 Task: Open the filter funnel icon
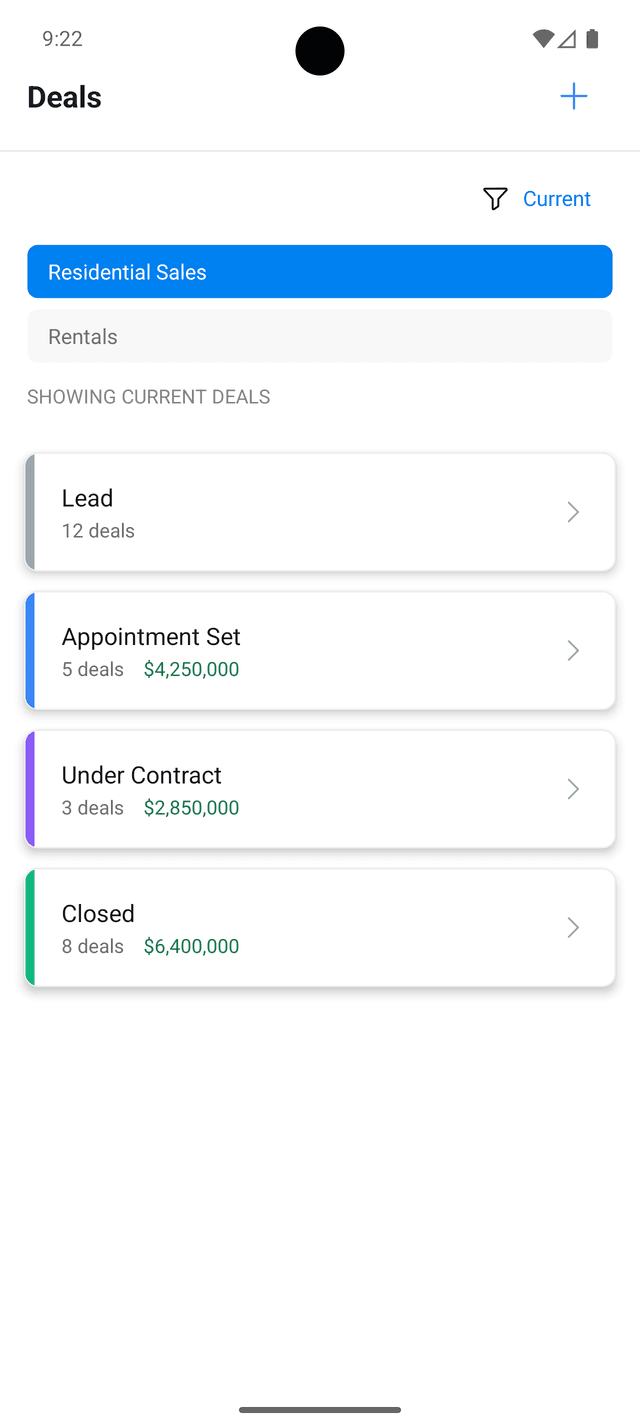[494, 198]
